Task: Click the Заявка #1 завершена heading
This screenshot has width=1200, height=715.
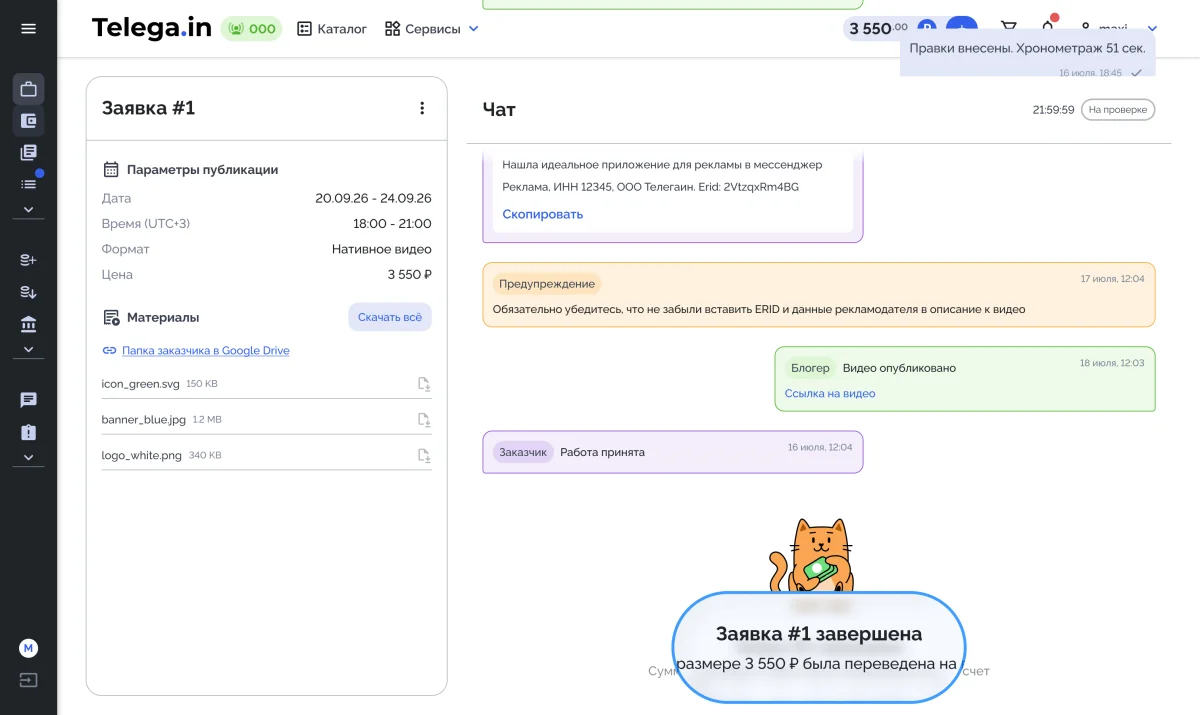Action: (x=819, y=634)
